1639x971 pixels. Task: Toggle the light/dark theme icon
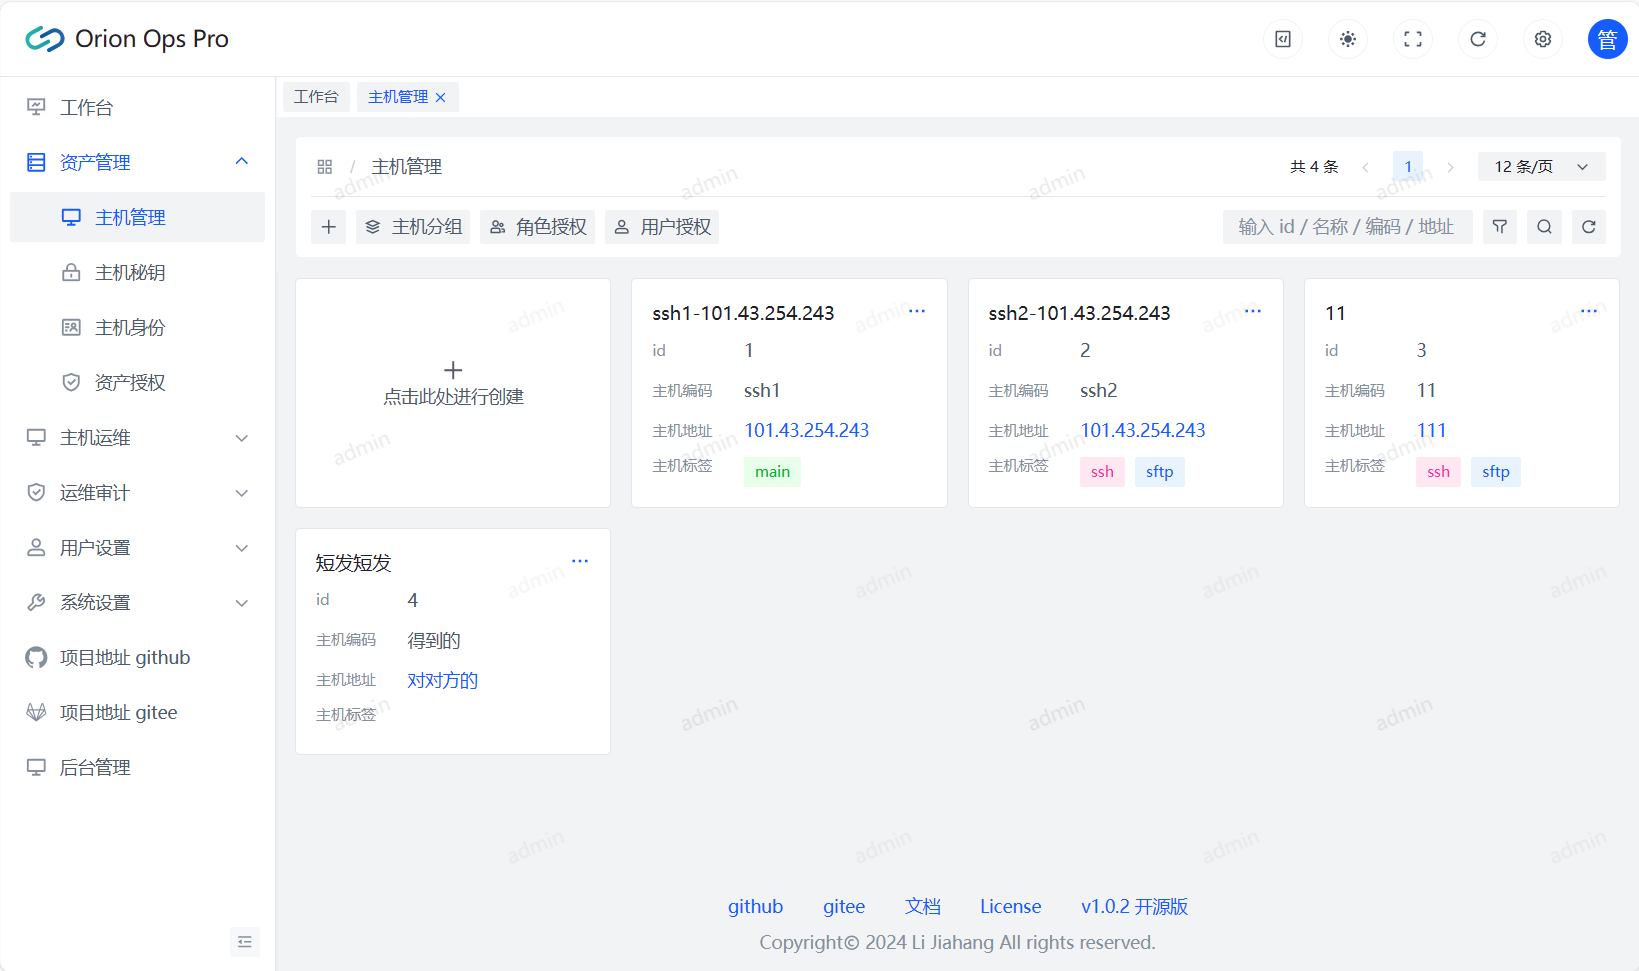pyautogui.click(x=1348, y=39)
